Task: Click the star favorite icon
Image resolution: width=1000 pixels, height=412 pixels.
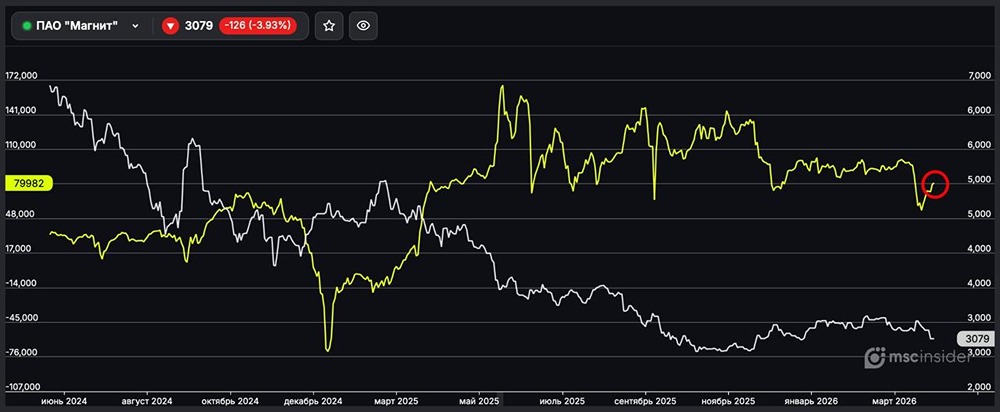Action: 329,26
